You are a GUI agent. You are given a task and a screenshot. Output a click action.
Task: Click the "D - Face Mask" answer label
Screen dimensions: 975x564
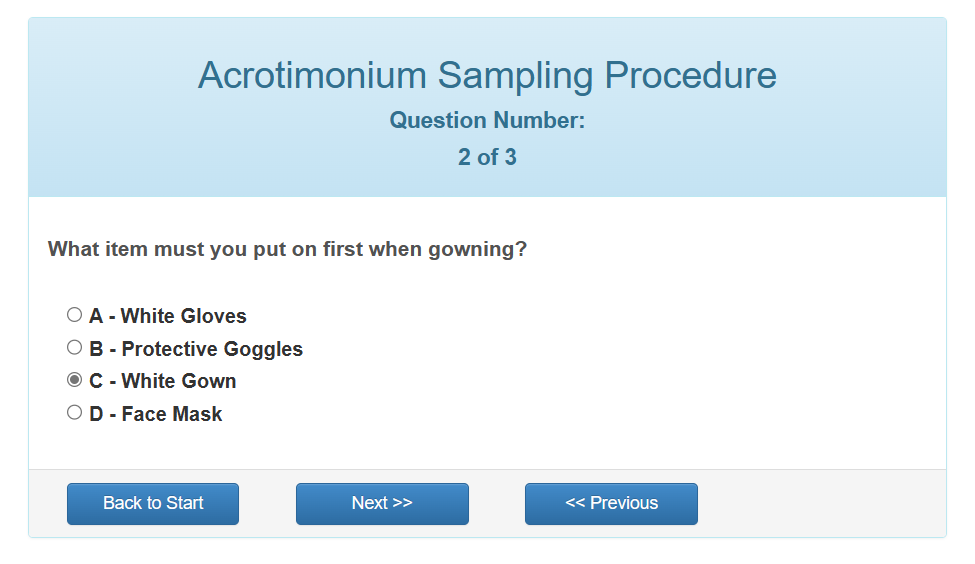click(155, 414)
